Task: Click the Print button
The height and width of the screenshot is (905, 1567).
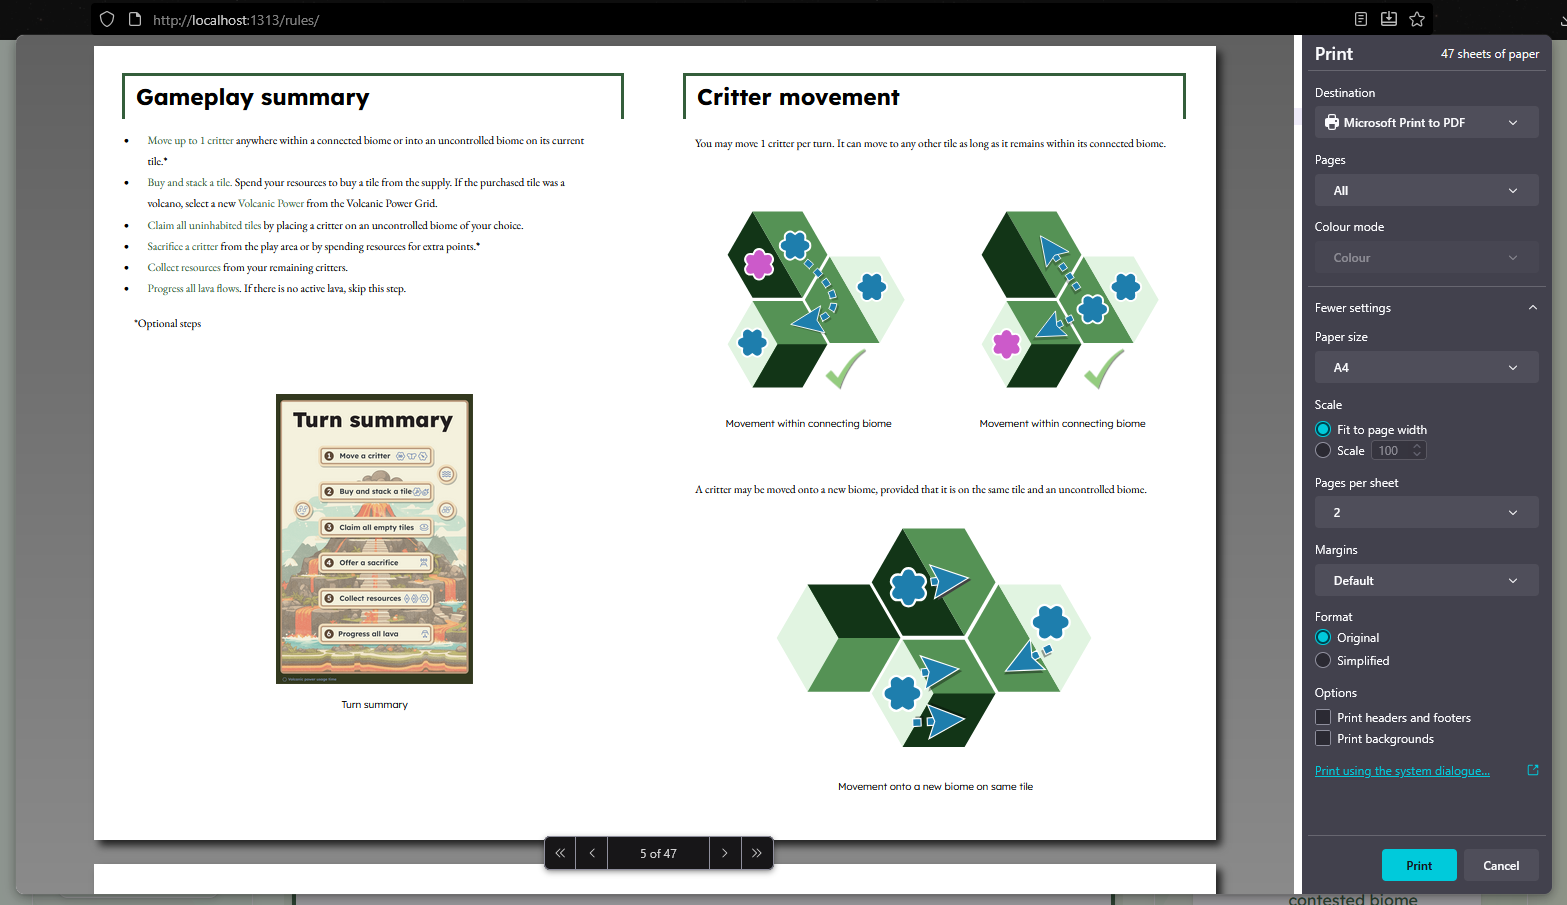Action: tap(1418, 866)
